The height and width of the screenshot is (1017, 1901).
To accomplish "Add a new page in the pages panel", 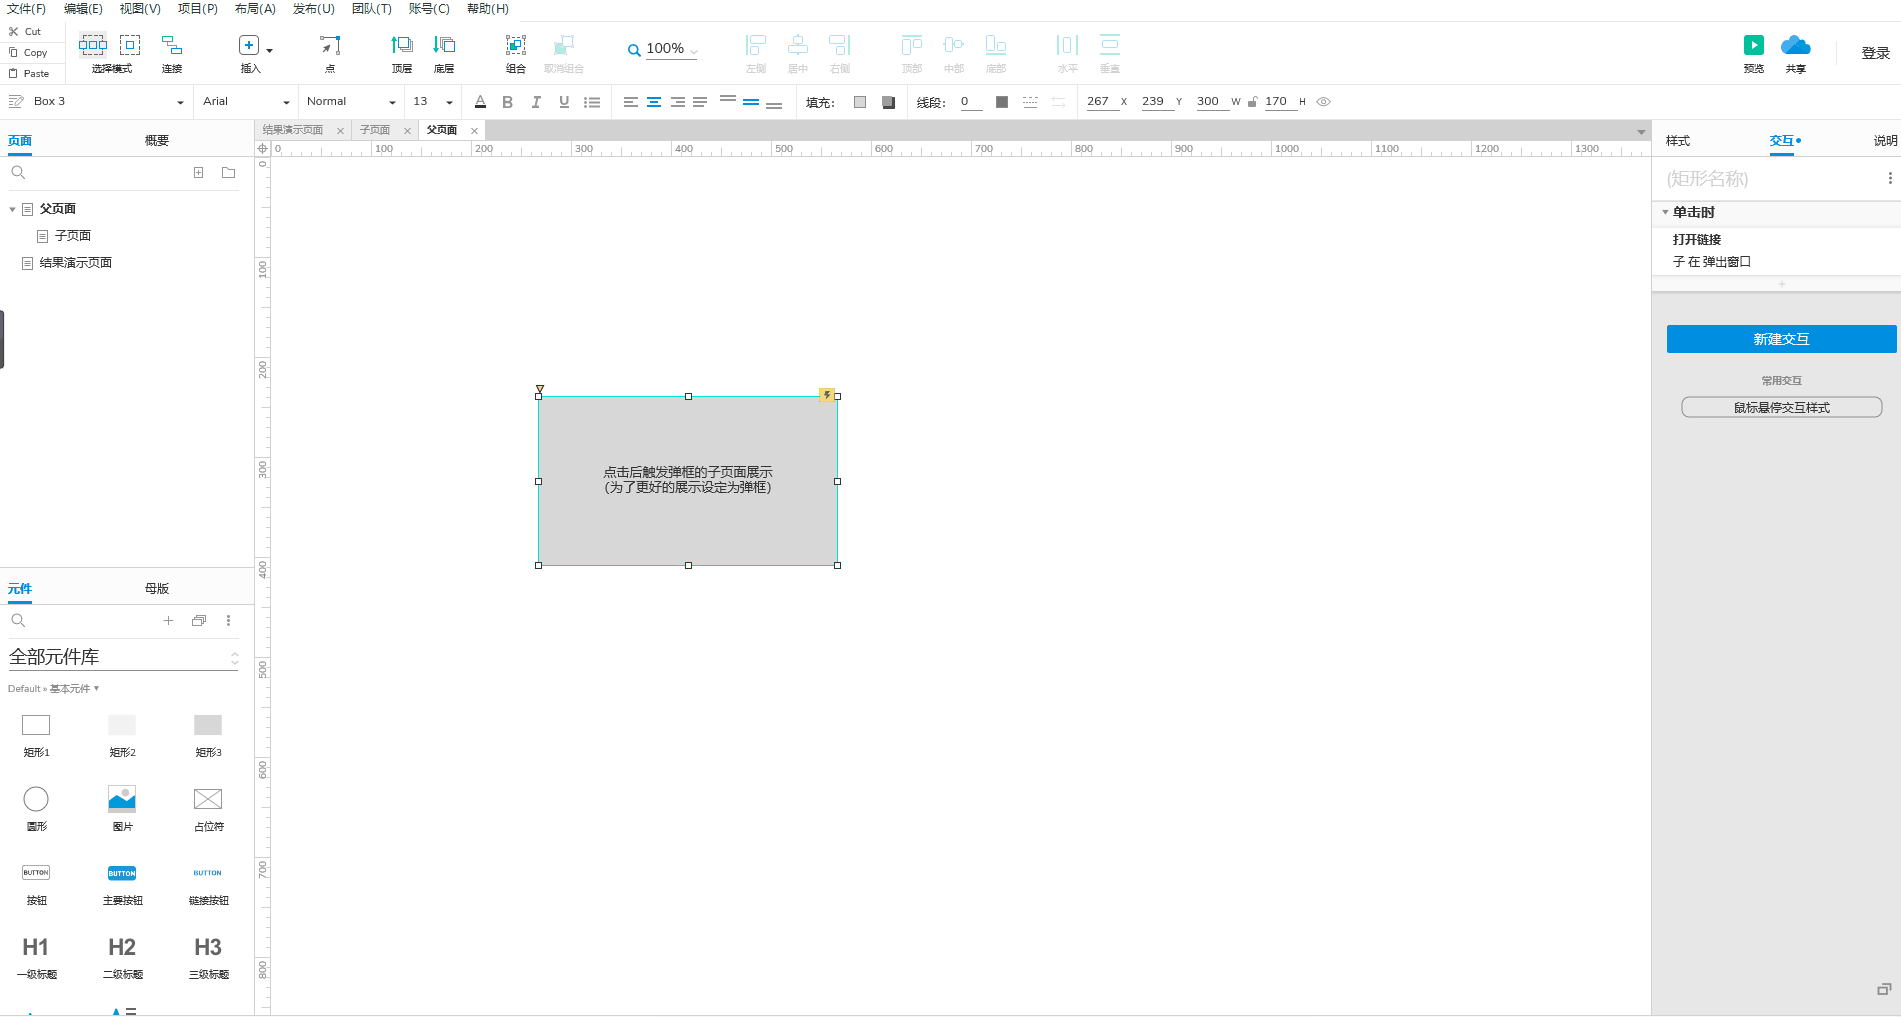I will [x=199, y=172].
